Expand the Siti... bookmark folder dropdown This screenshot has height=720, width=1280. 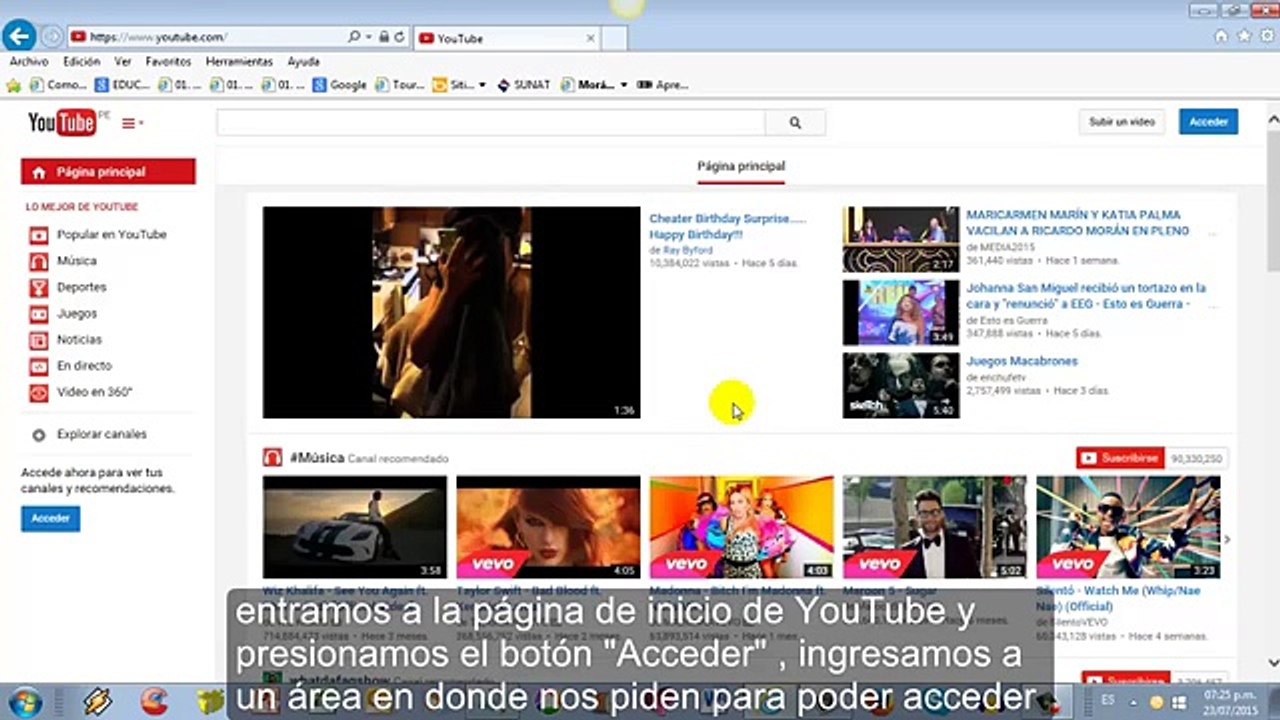click(481, 85)
